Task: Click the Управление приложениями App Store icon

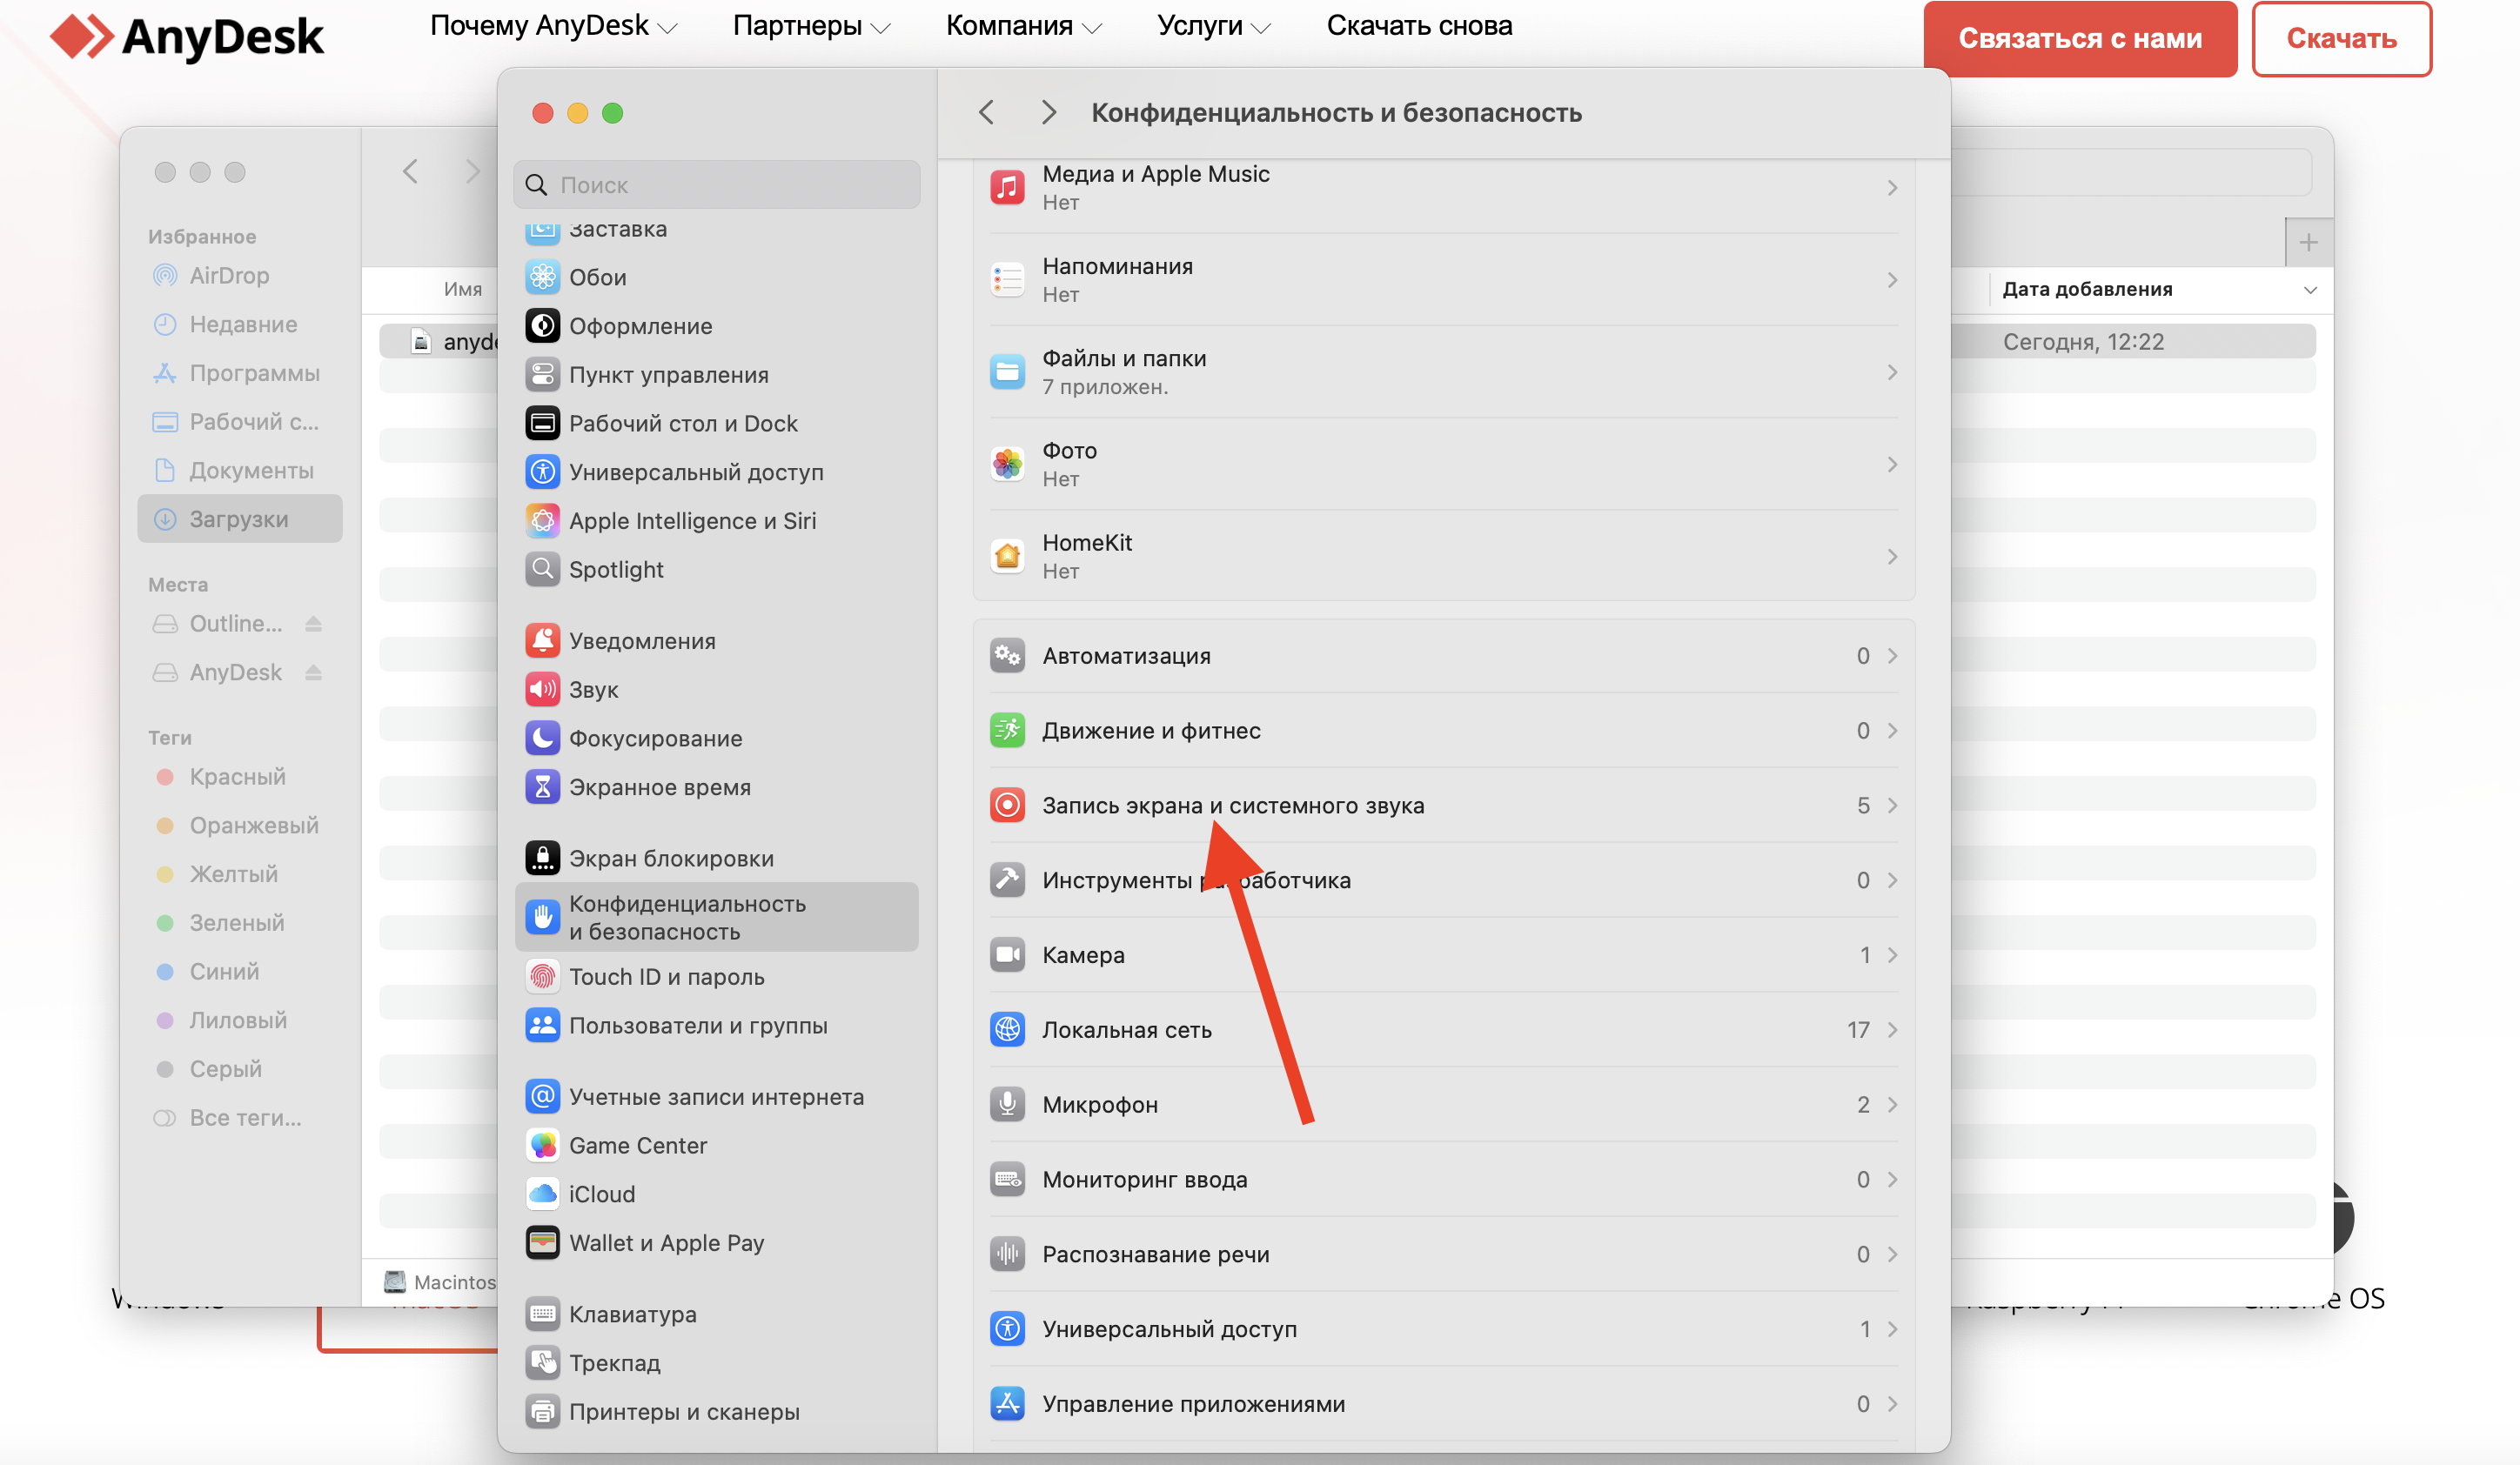Action: coord(1007,1404)
